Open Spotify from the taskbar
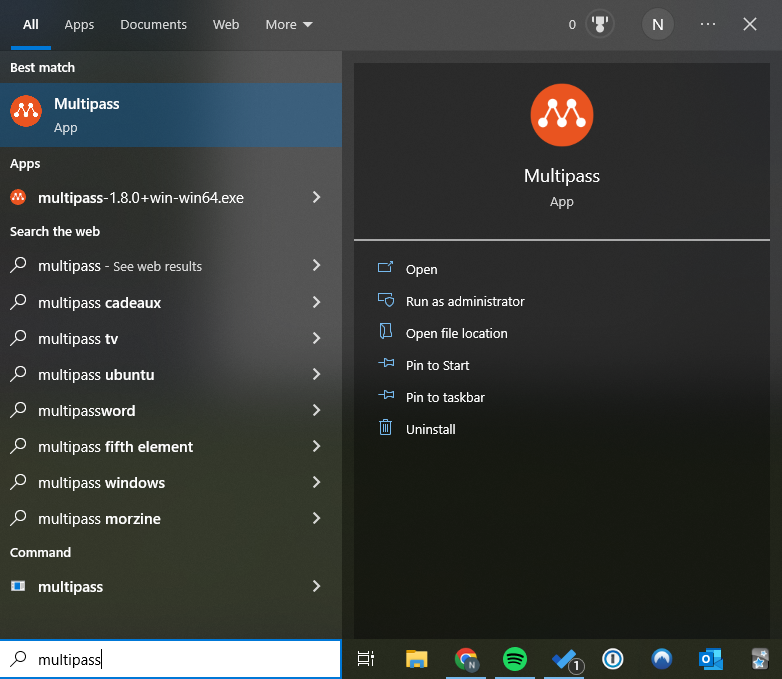The height and width of the screenshot is (679, 782). pos(515,659)
